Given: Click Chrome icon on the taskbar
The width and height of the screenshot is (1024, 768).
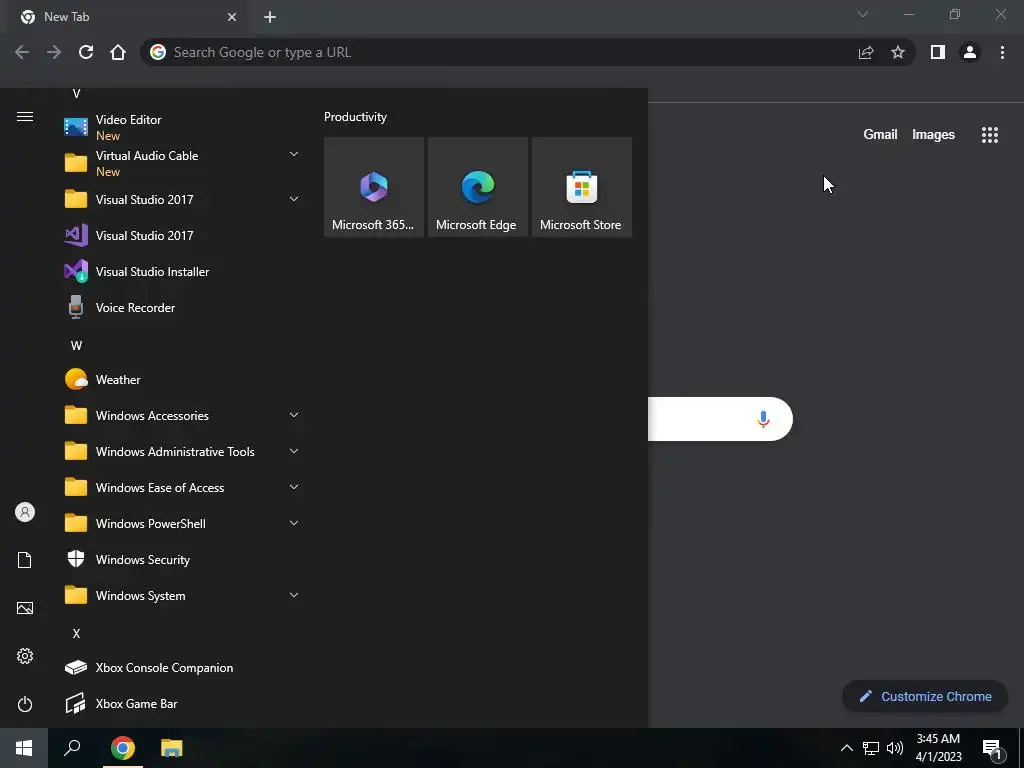Looking at the screenshot, I should (123, 748).
